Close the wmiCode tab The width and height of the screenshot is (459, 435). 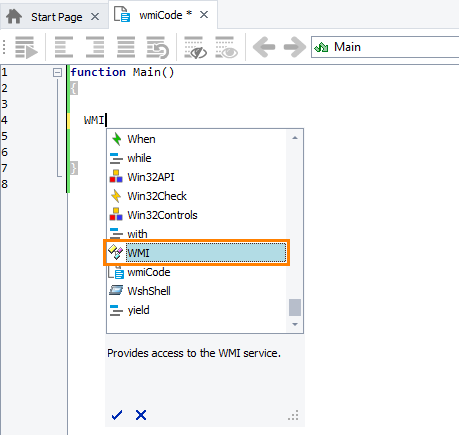click(204, 15)
